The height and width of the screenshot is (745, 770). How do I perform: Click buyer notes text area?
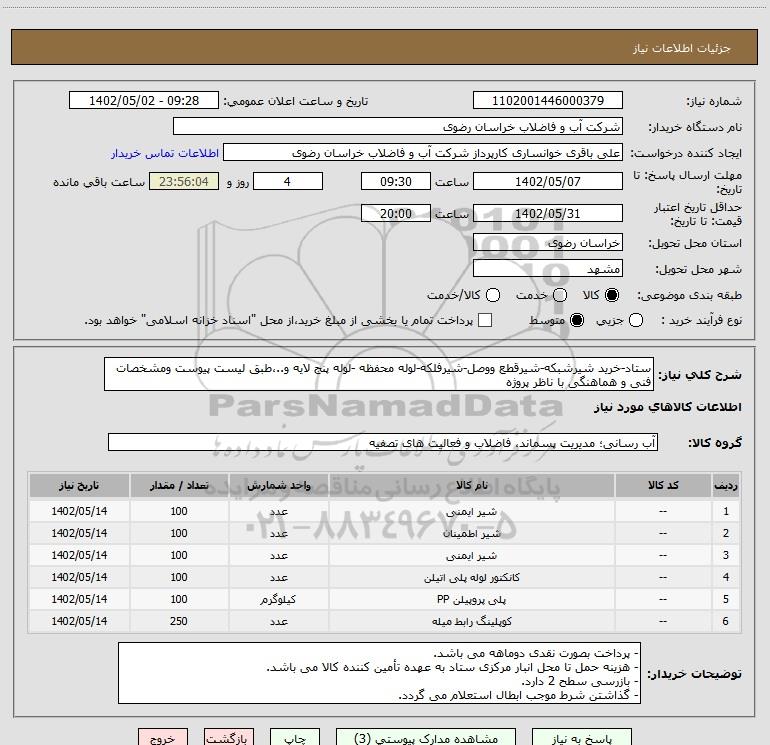point(379,673)
